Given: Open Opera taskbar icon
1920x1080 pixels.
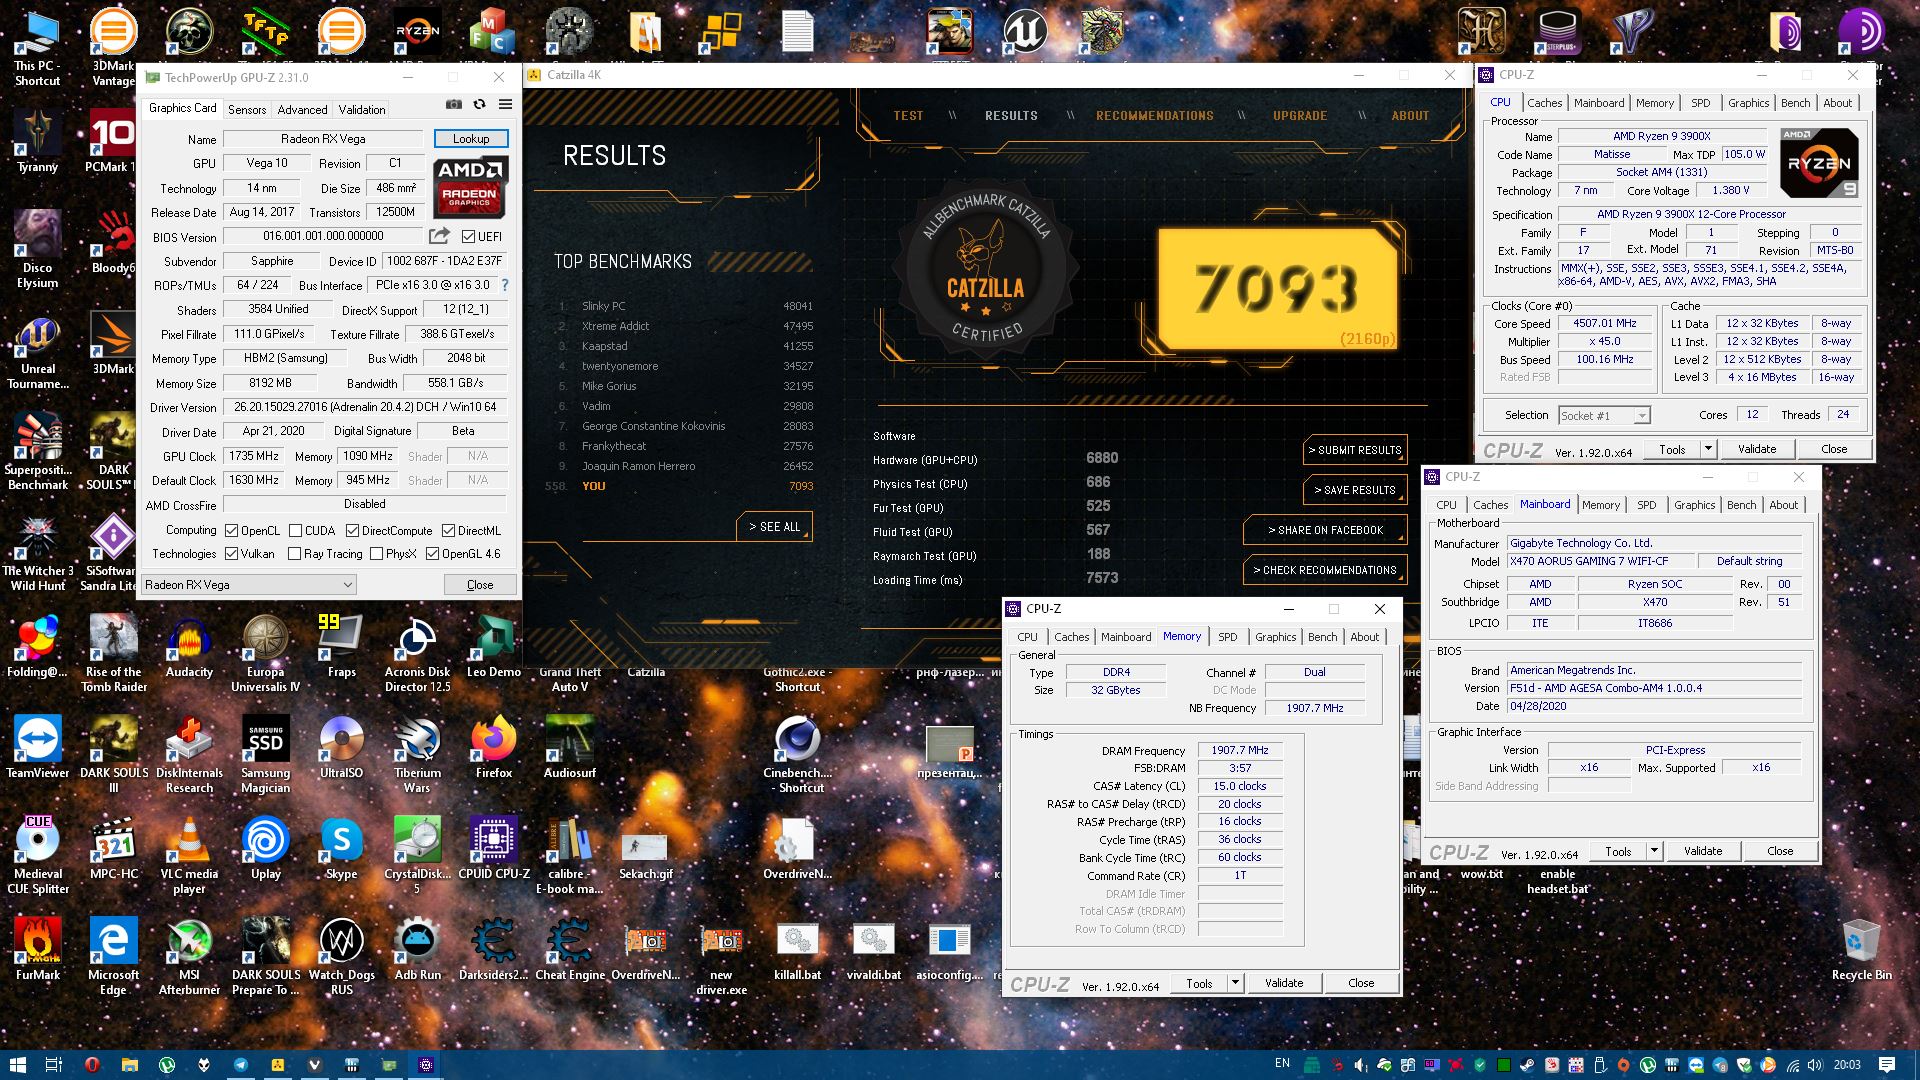Looking at the screenshot, I should click(92, 1065).
